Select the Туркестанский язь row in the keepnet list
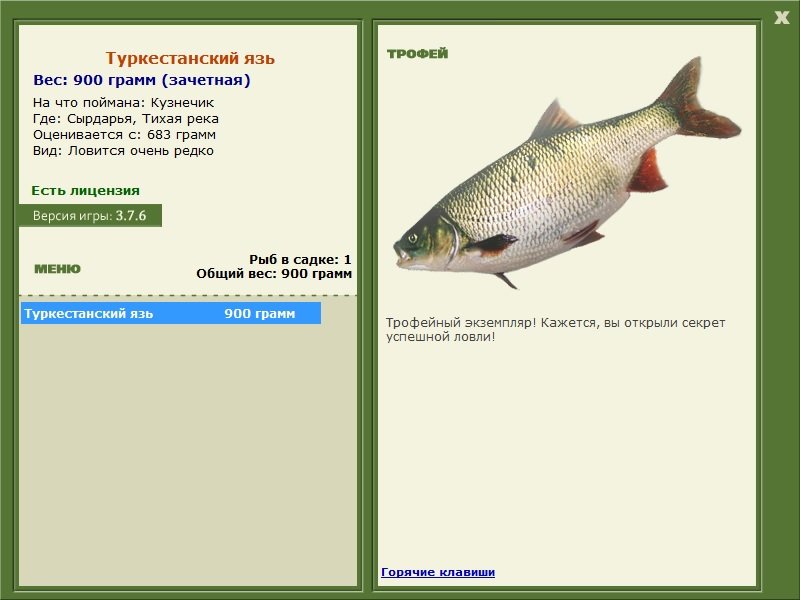 pyautogui.click(x=171, y=313)
